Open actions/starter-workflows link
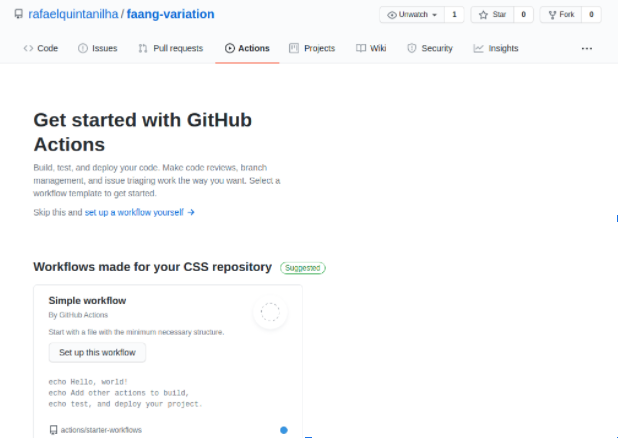Screen dimensions: 618x438 pyautogui.click(x=100, y=430)
